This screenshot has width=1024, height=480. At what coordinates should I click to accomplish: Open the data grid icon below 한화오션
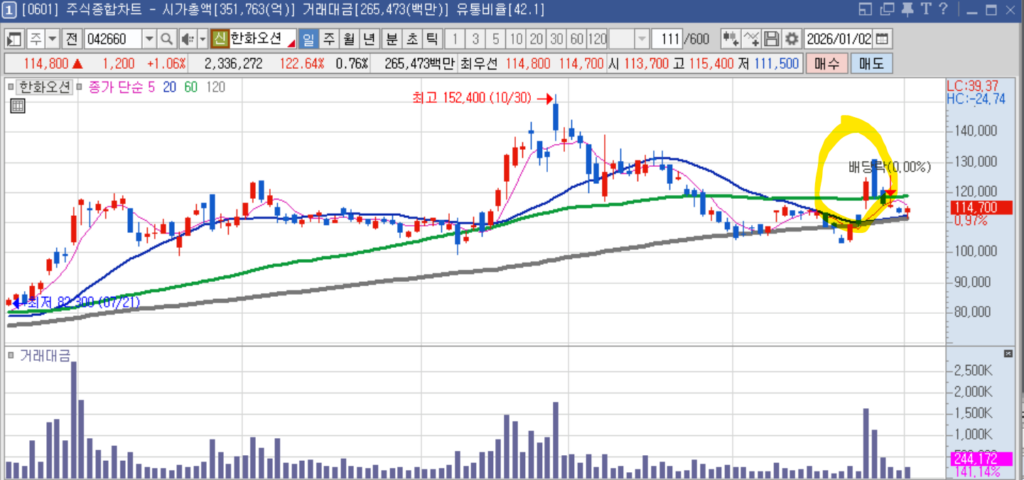tap(17, 107)
